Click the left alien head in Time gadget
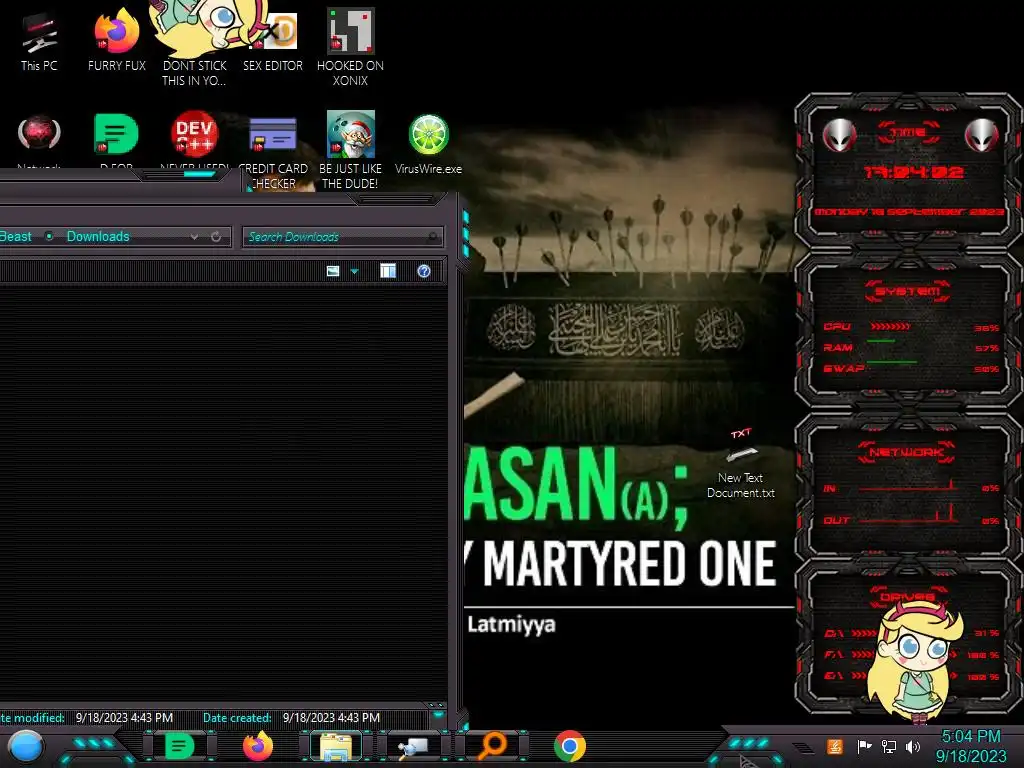The height and width of the screenshot is (768, 1024). click(839, 136)
